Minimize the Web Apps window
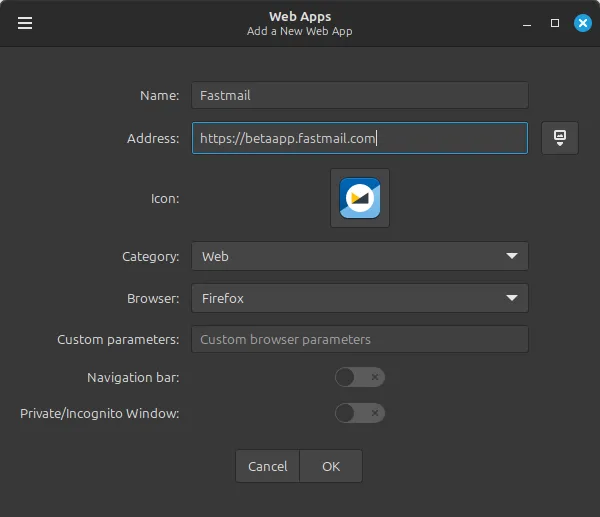600x517 pixels. coord(527,24)
